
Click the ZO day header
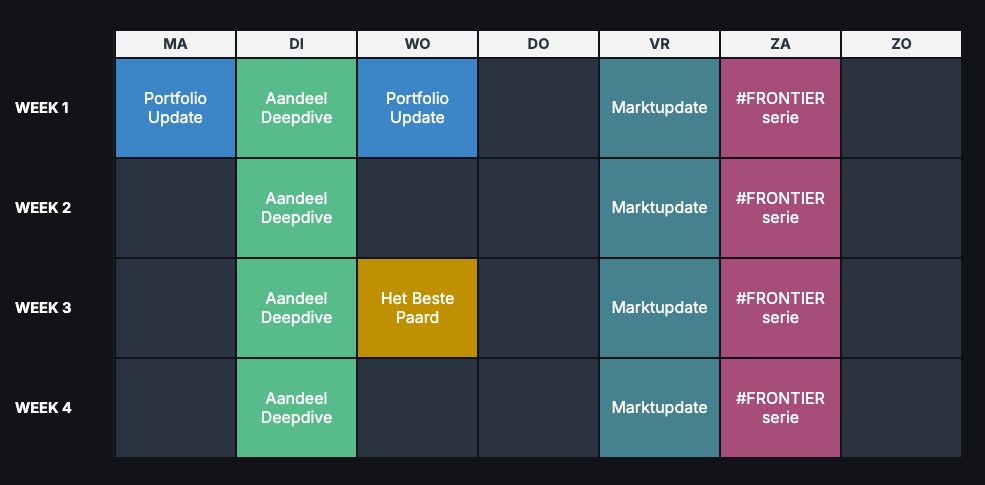point(901,44)
